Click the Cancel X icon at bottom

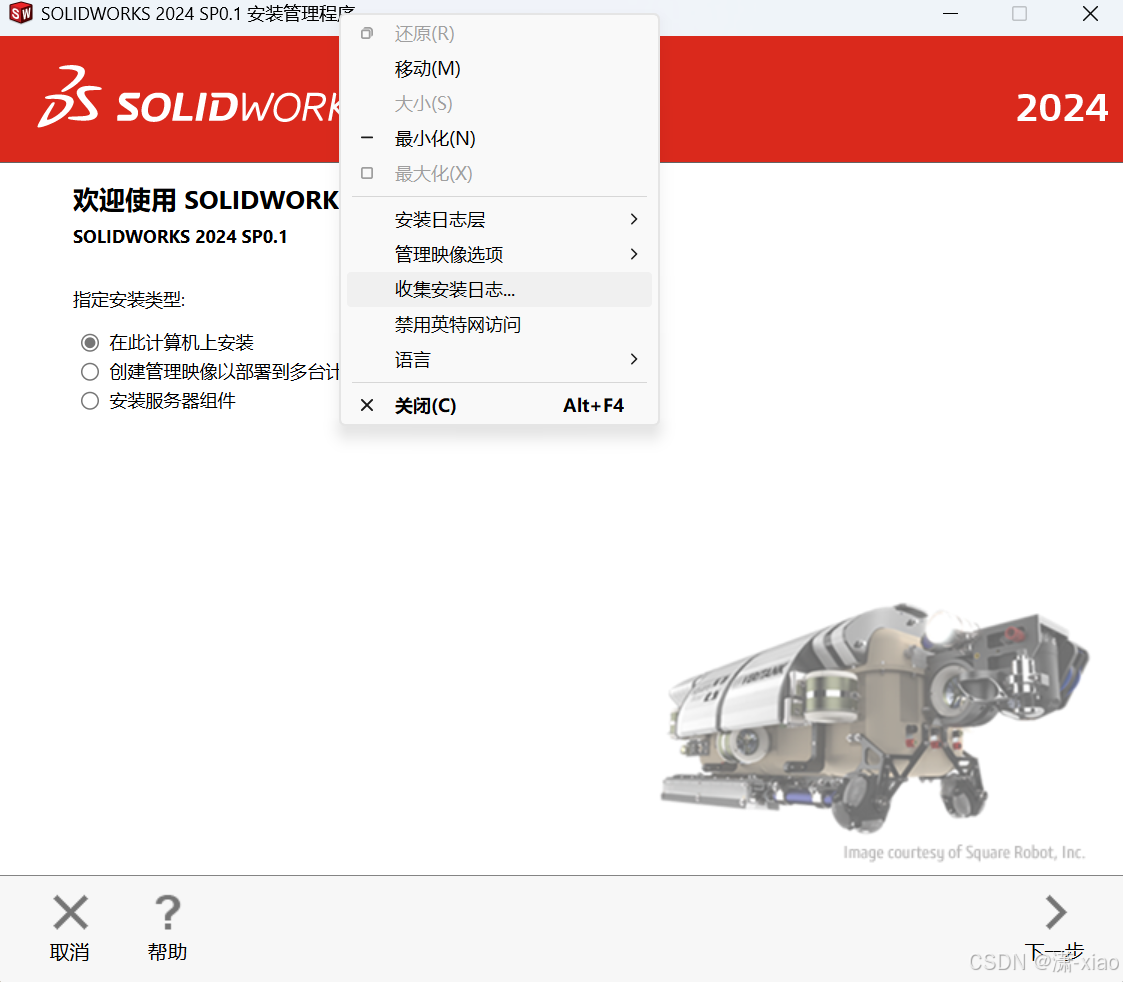[x=70, y=913]
